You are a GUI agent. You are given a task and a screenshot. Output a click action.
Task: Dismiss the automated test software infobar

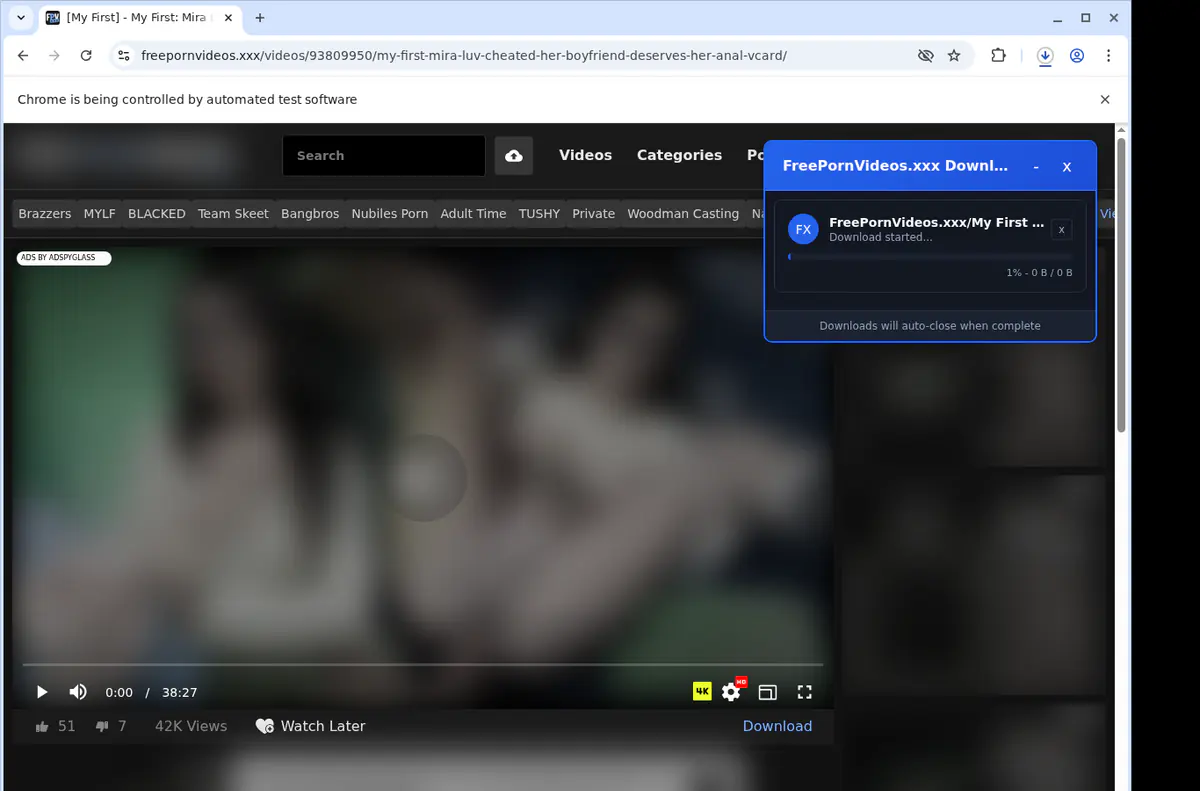tap(1105, 99)
